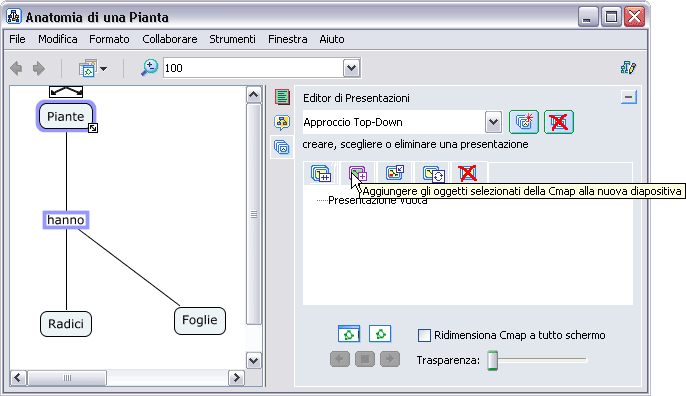686x396 pixels.
Task: Click the next slide playback button
Action: (x=390, y=359)
